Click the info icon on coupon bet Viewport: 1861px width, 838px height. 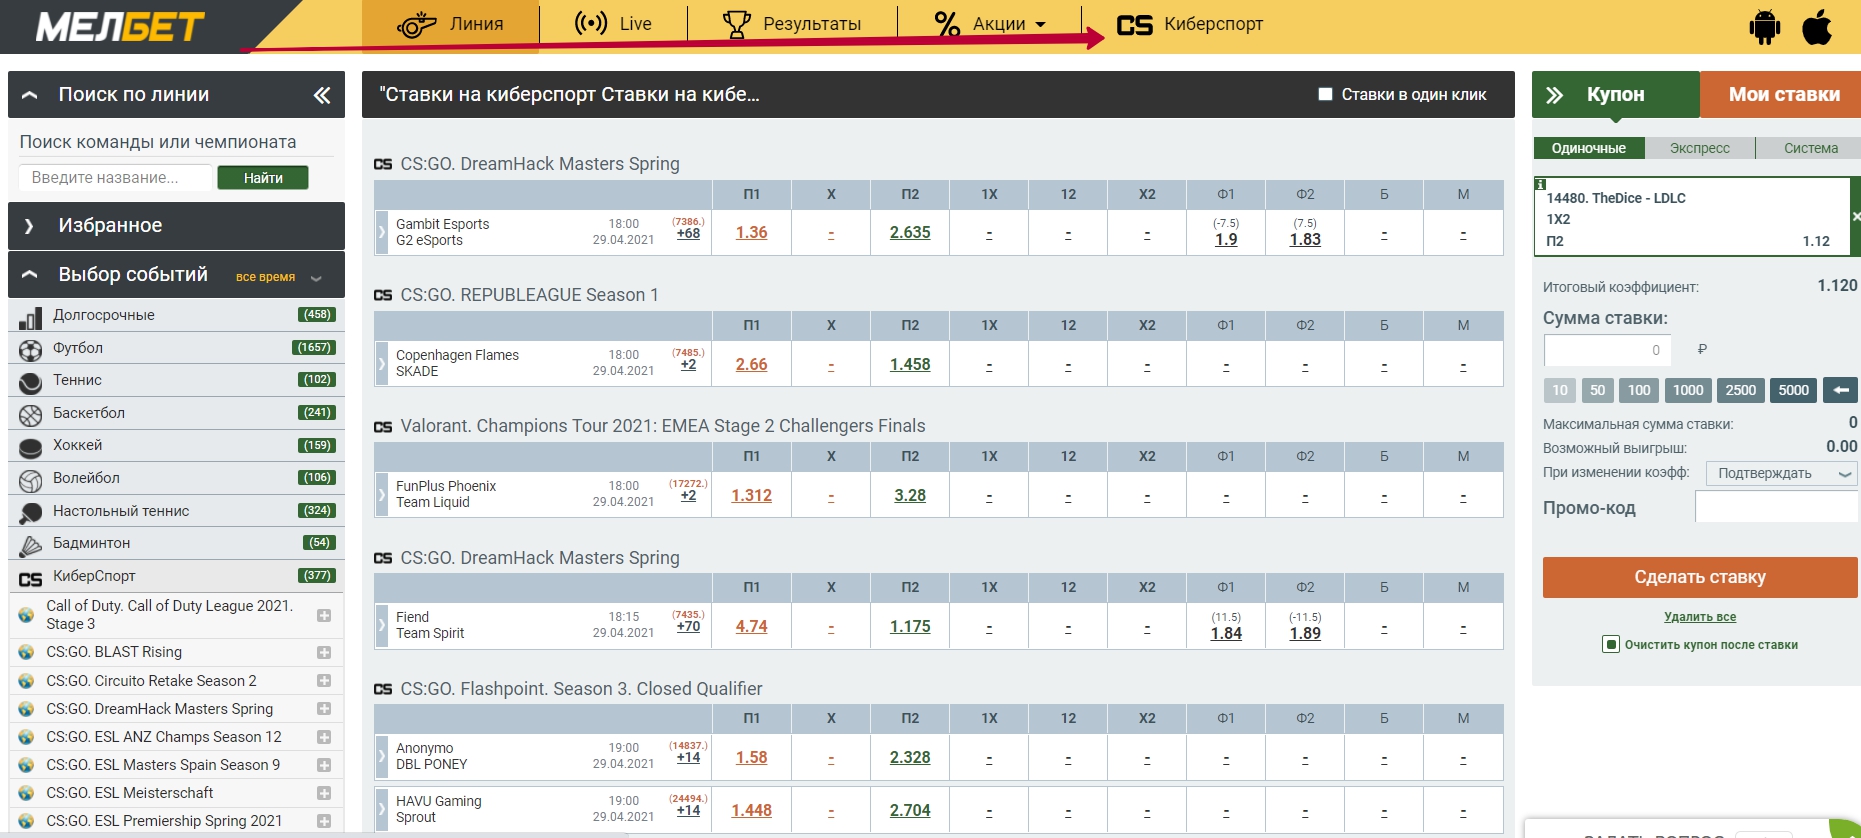(x=1541, y=184)
